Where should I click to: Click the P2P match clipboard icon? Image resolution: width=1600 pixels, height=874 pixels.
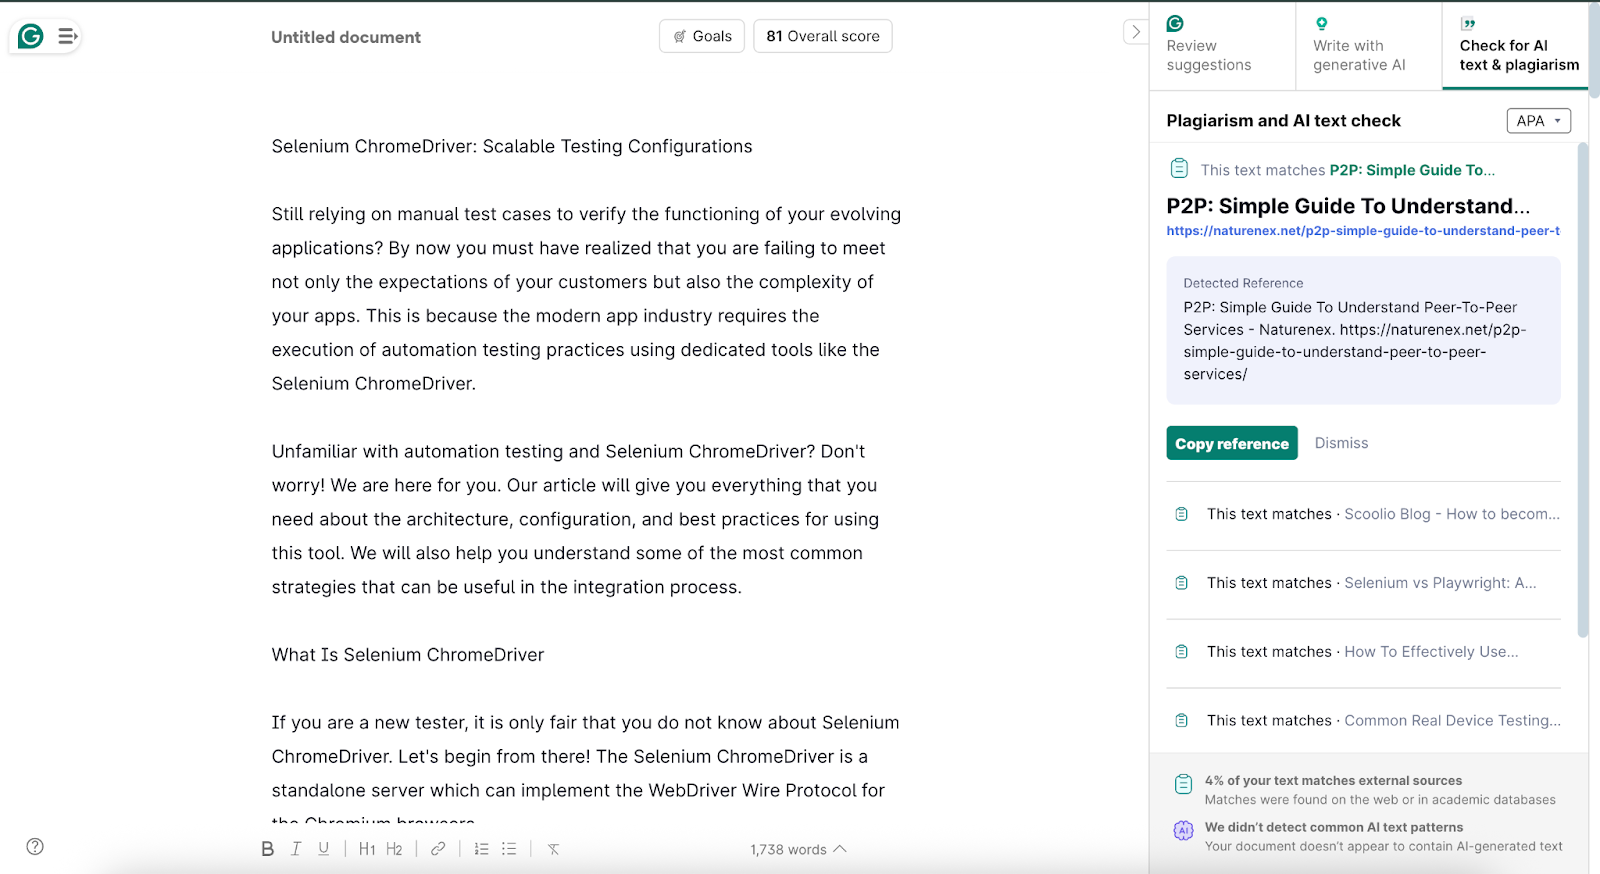coord(1180,169)
